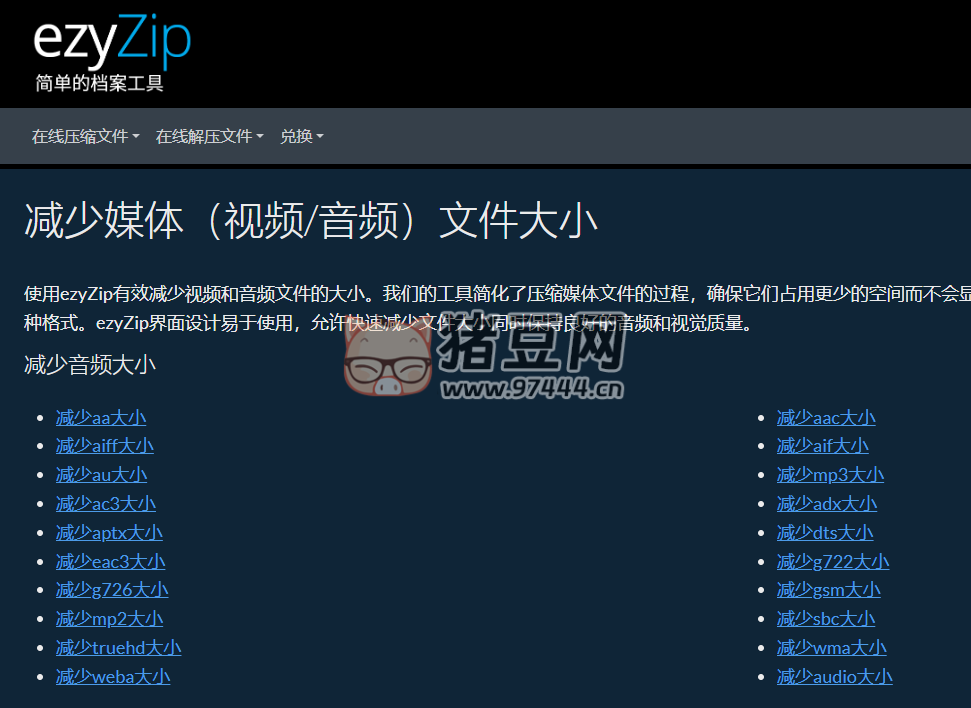
Task: Select the 减少audio大小 link
Action: tap(835, 677)
